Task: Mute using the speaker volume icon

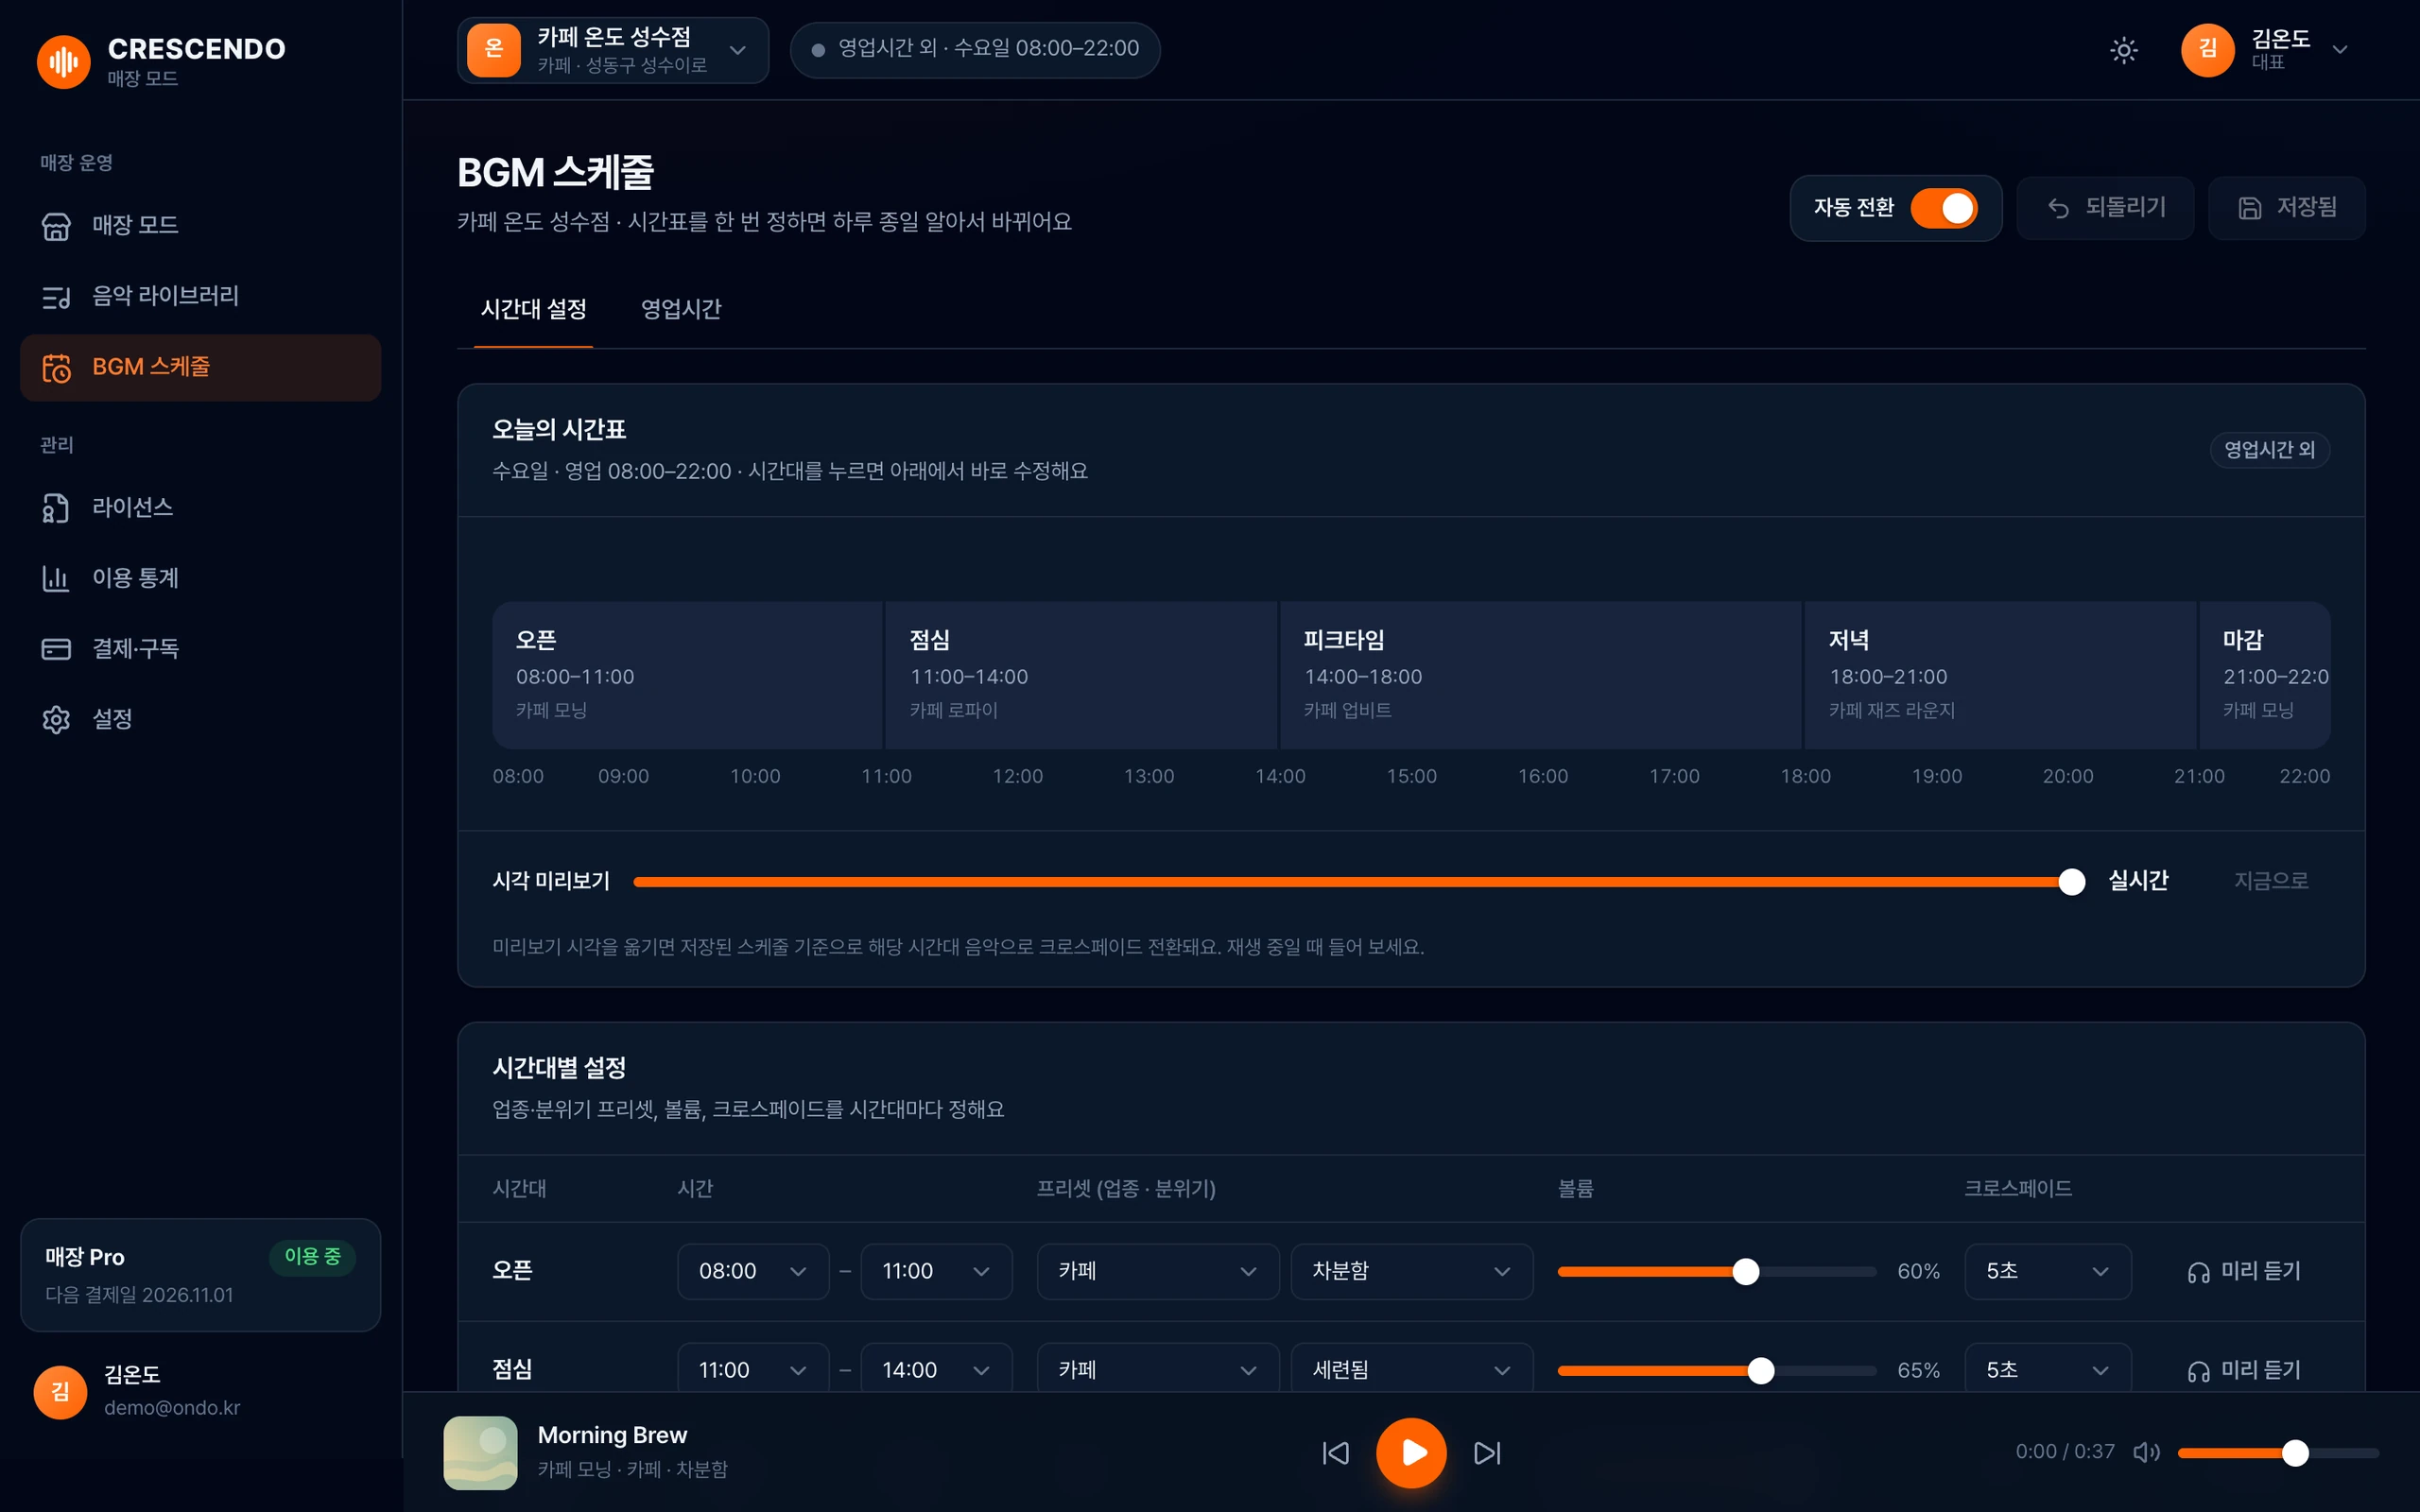Action: (2146, 1452)
